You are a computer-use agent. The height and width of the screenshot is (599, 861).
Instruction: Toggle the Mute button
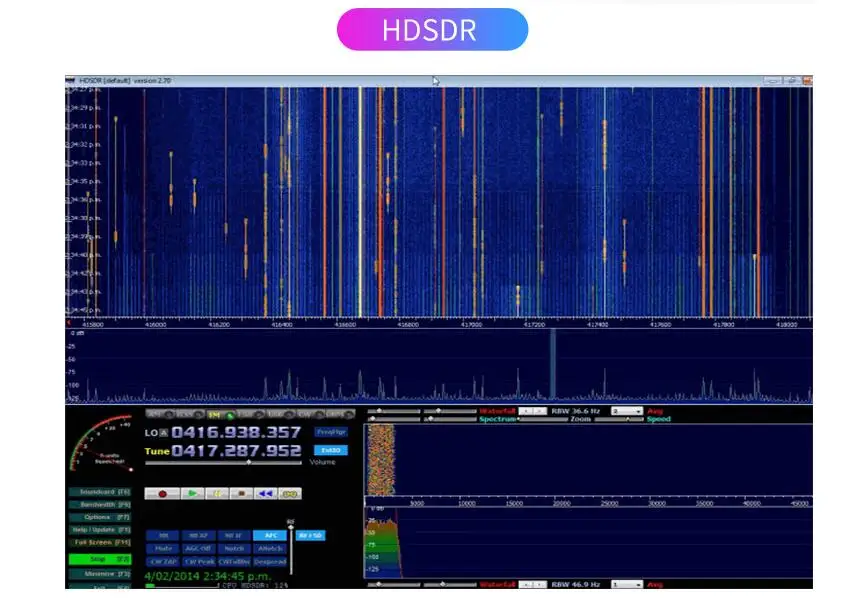pos(163,548)
